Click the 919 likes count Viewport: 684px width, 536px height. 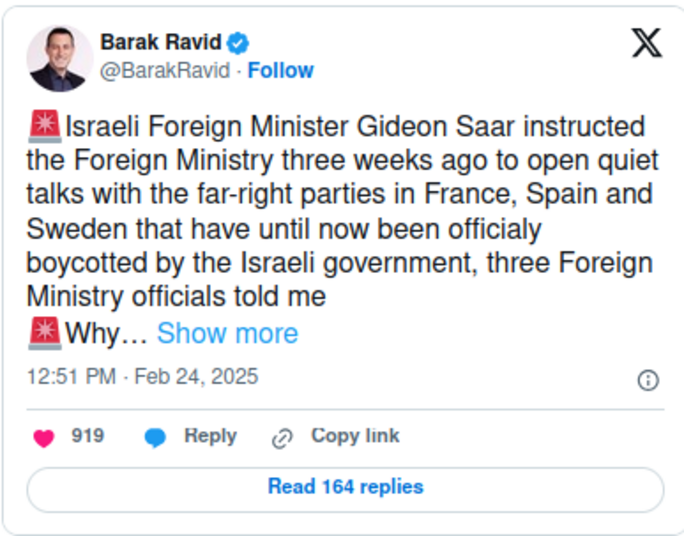(88, 436)
